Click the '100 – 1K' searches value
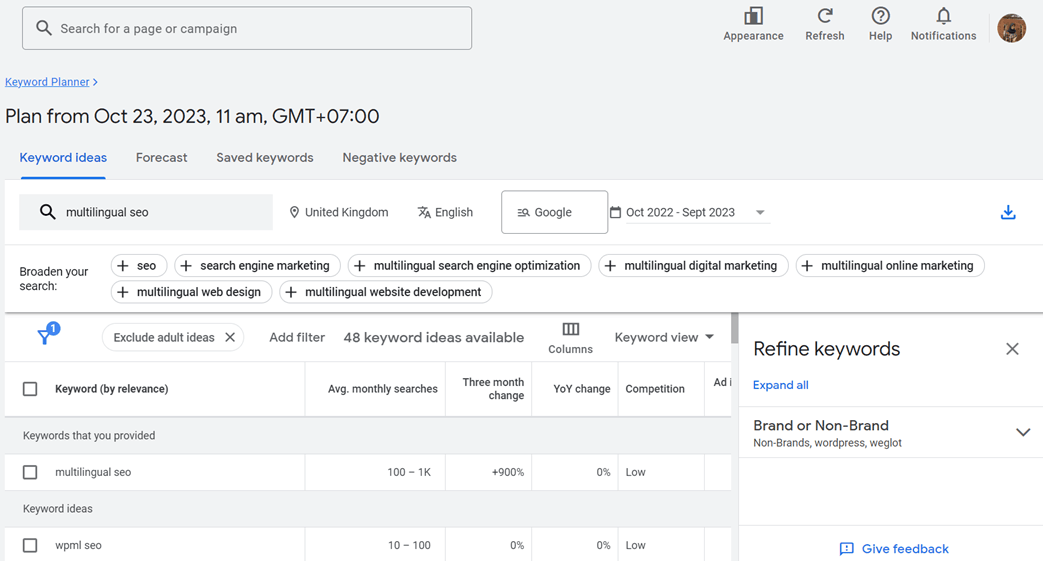This screenshot has width=1043, height=561. point(409,472)
